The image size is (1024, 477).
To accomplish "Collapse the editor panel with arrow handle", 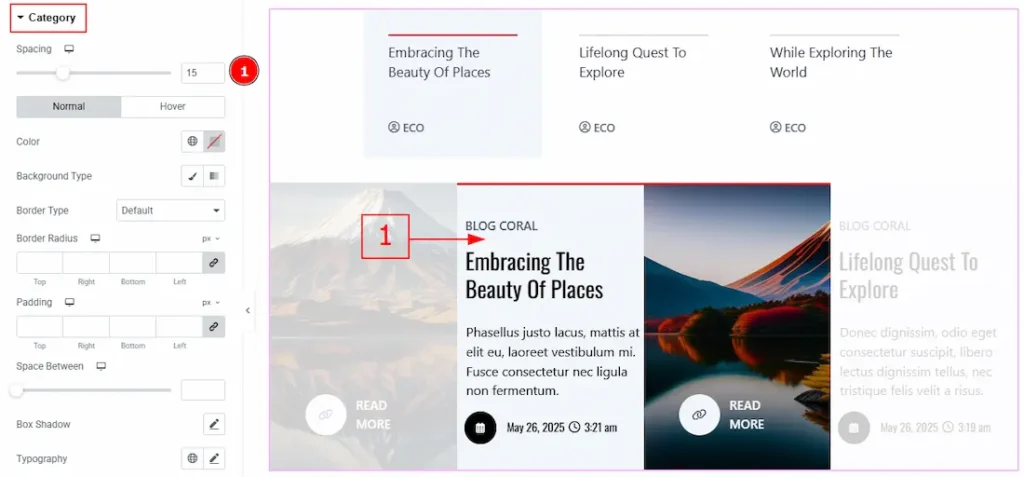I will click(248, 311).
